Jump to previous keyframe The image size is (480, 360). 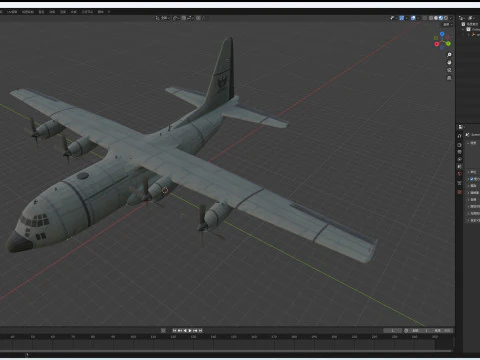point(179,330)
